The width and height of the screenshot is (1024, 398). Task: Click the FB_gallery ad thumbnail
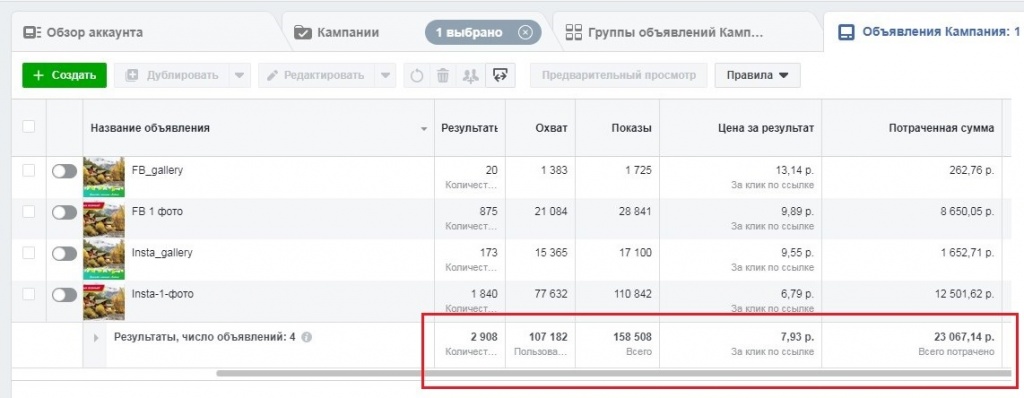pyautogui.click(x=104, y=176)
